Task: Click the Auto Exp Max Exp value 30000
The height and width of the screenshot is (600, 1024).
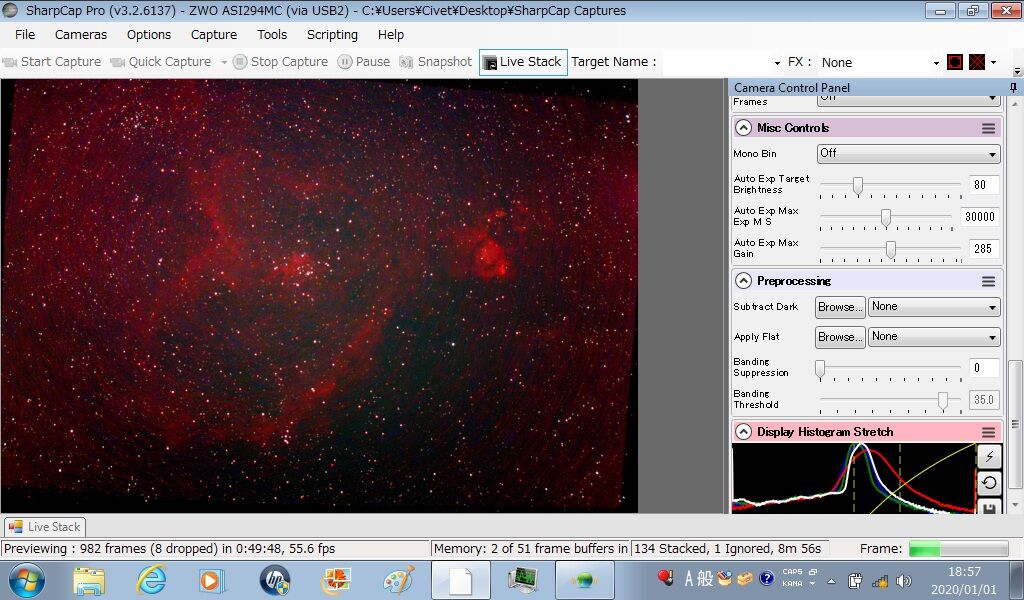Action: click(x=979, y=217)
